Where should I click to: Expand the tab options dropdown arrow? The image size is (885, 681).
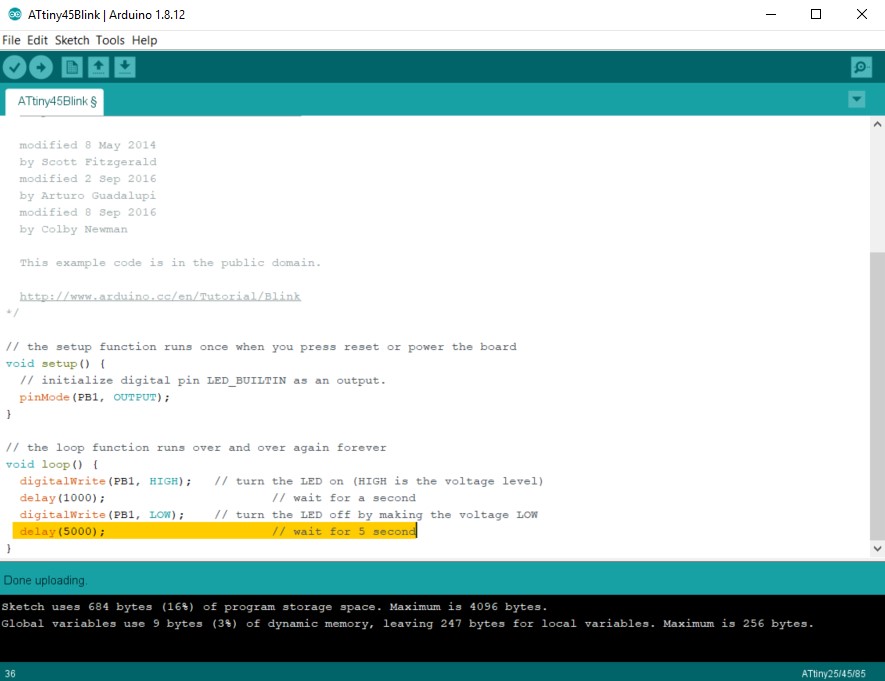point(856,100)
